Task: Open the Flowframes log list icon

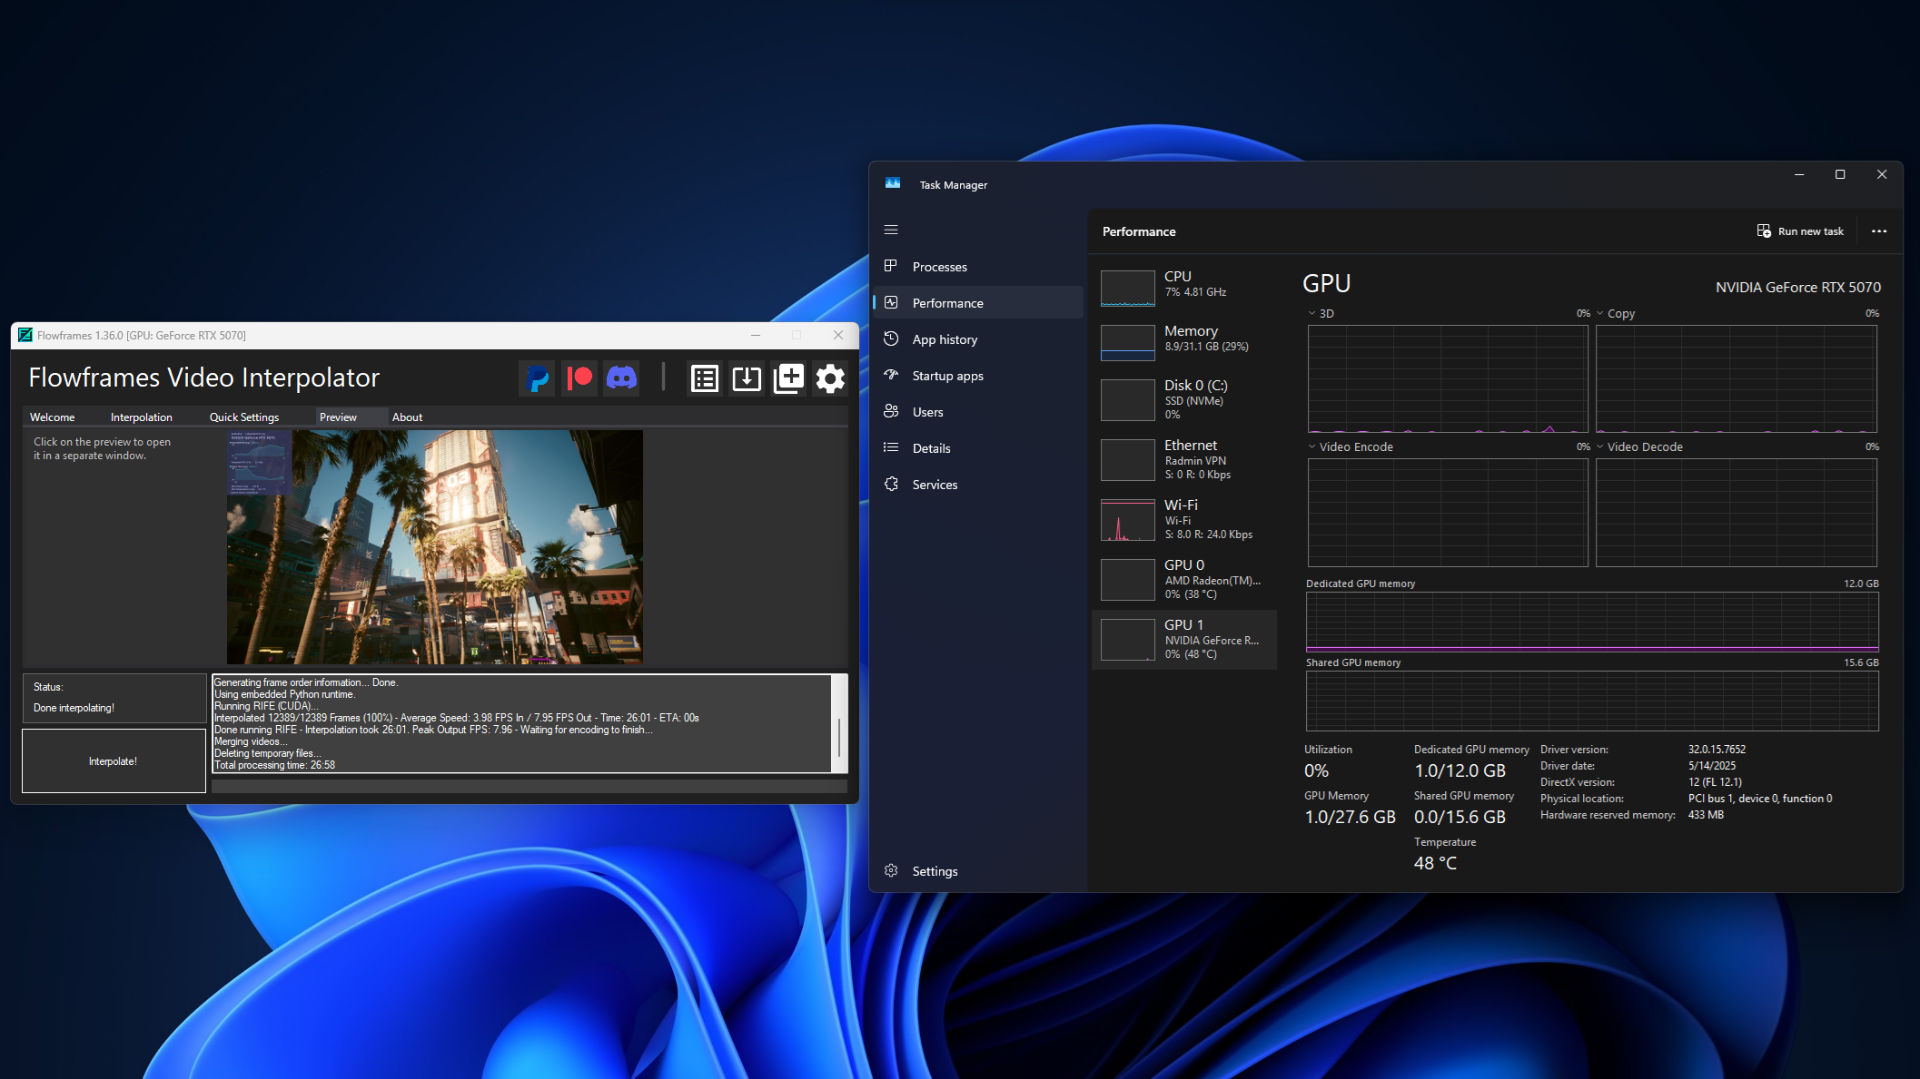Action: (704, 378)
